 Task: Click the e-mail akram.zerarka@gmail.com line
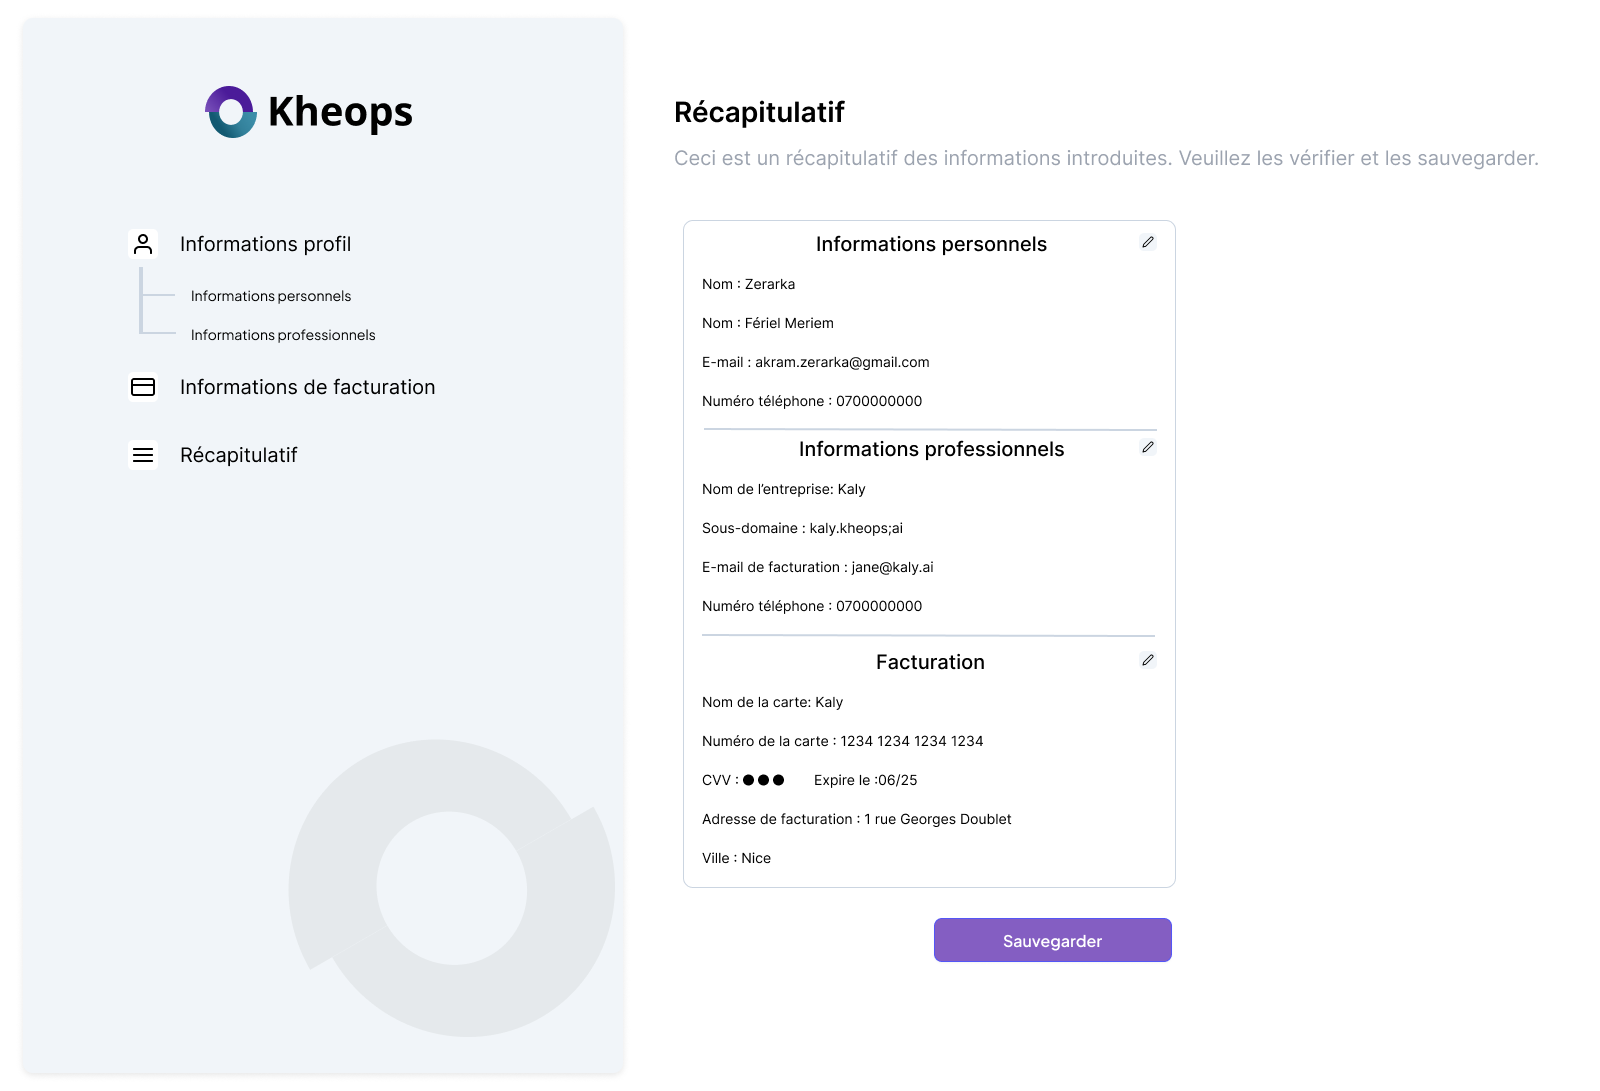point(815,362)
